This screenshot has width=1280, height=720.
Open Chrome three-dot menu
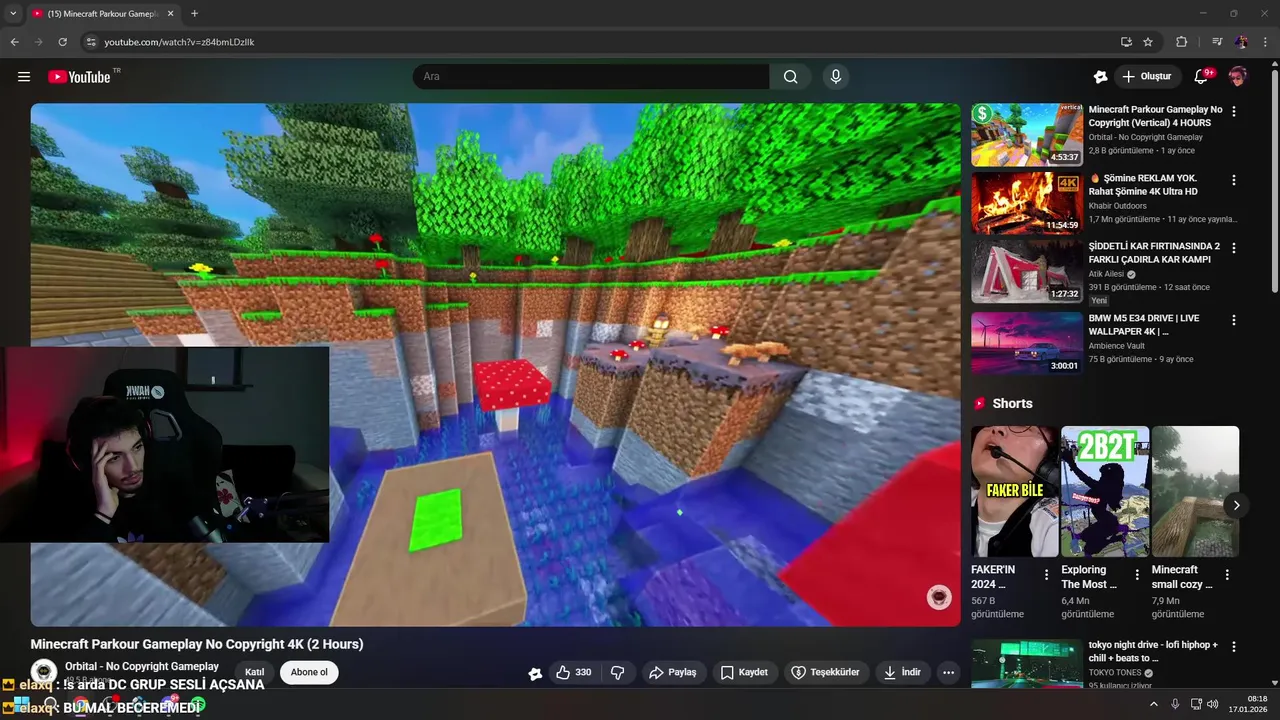pos(1266,42)
